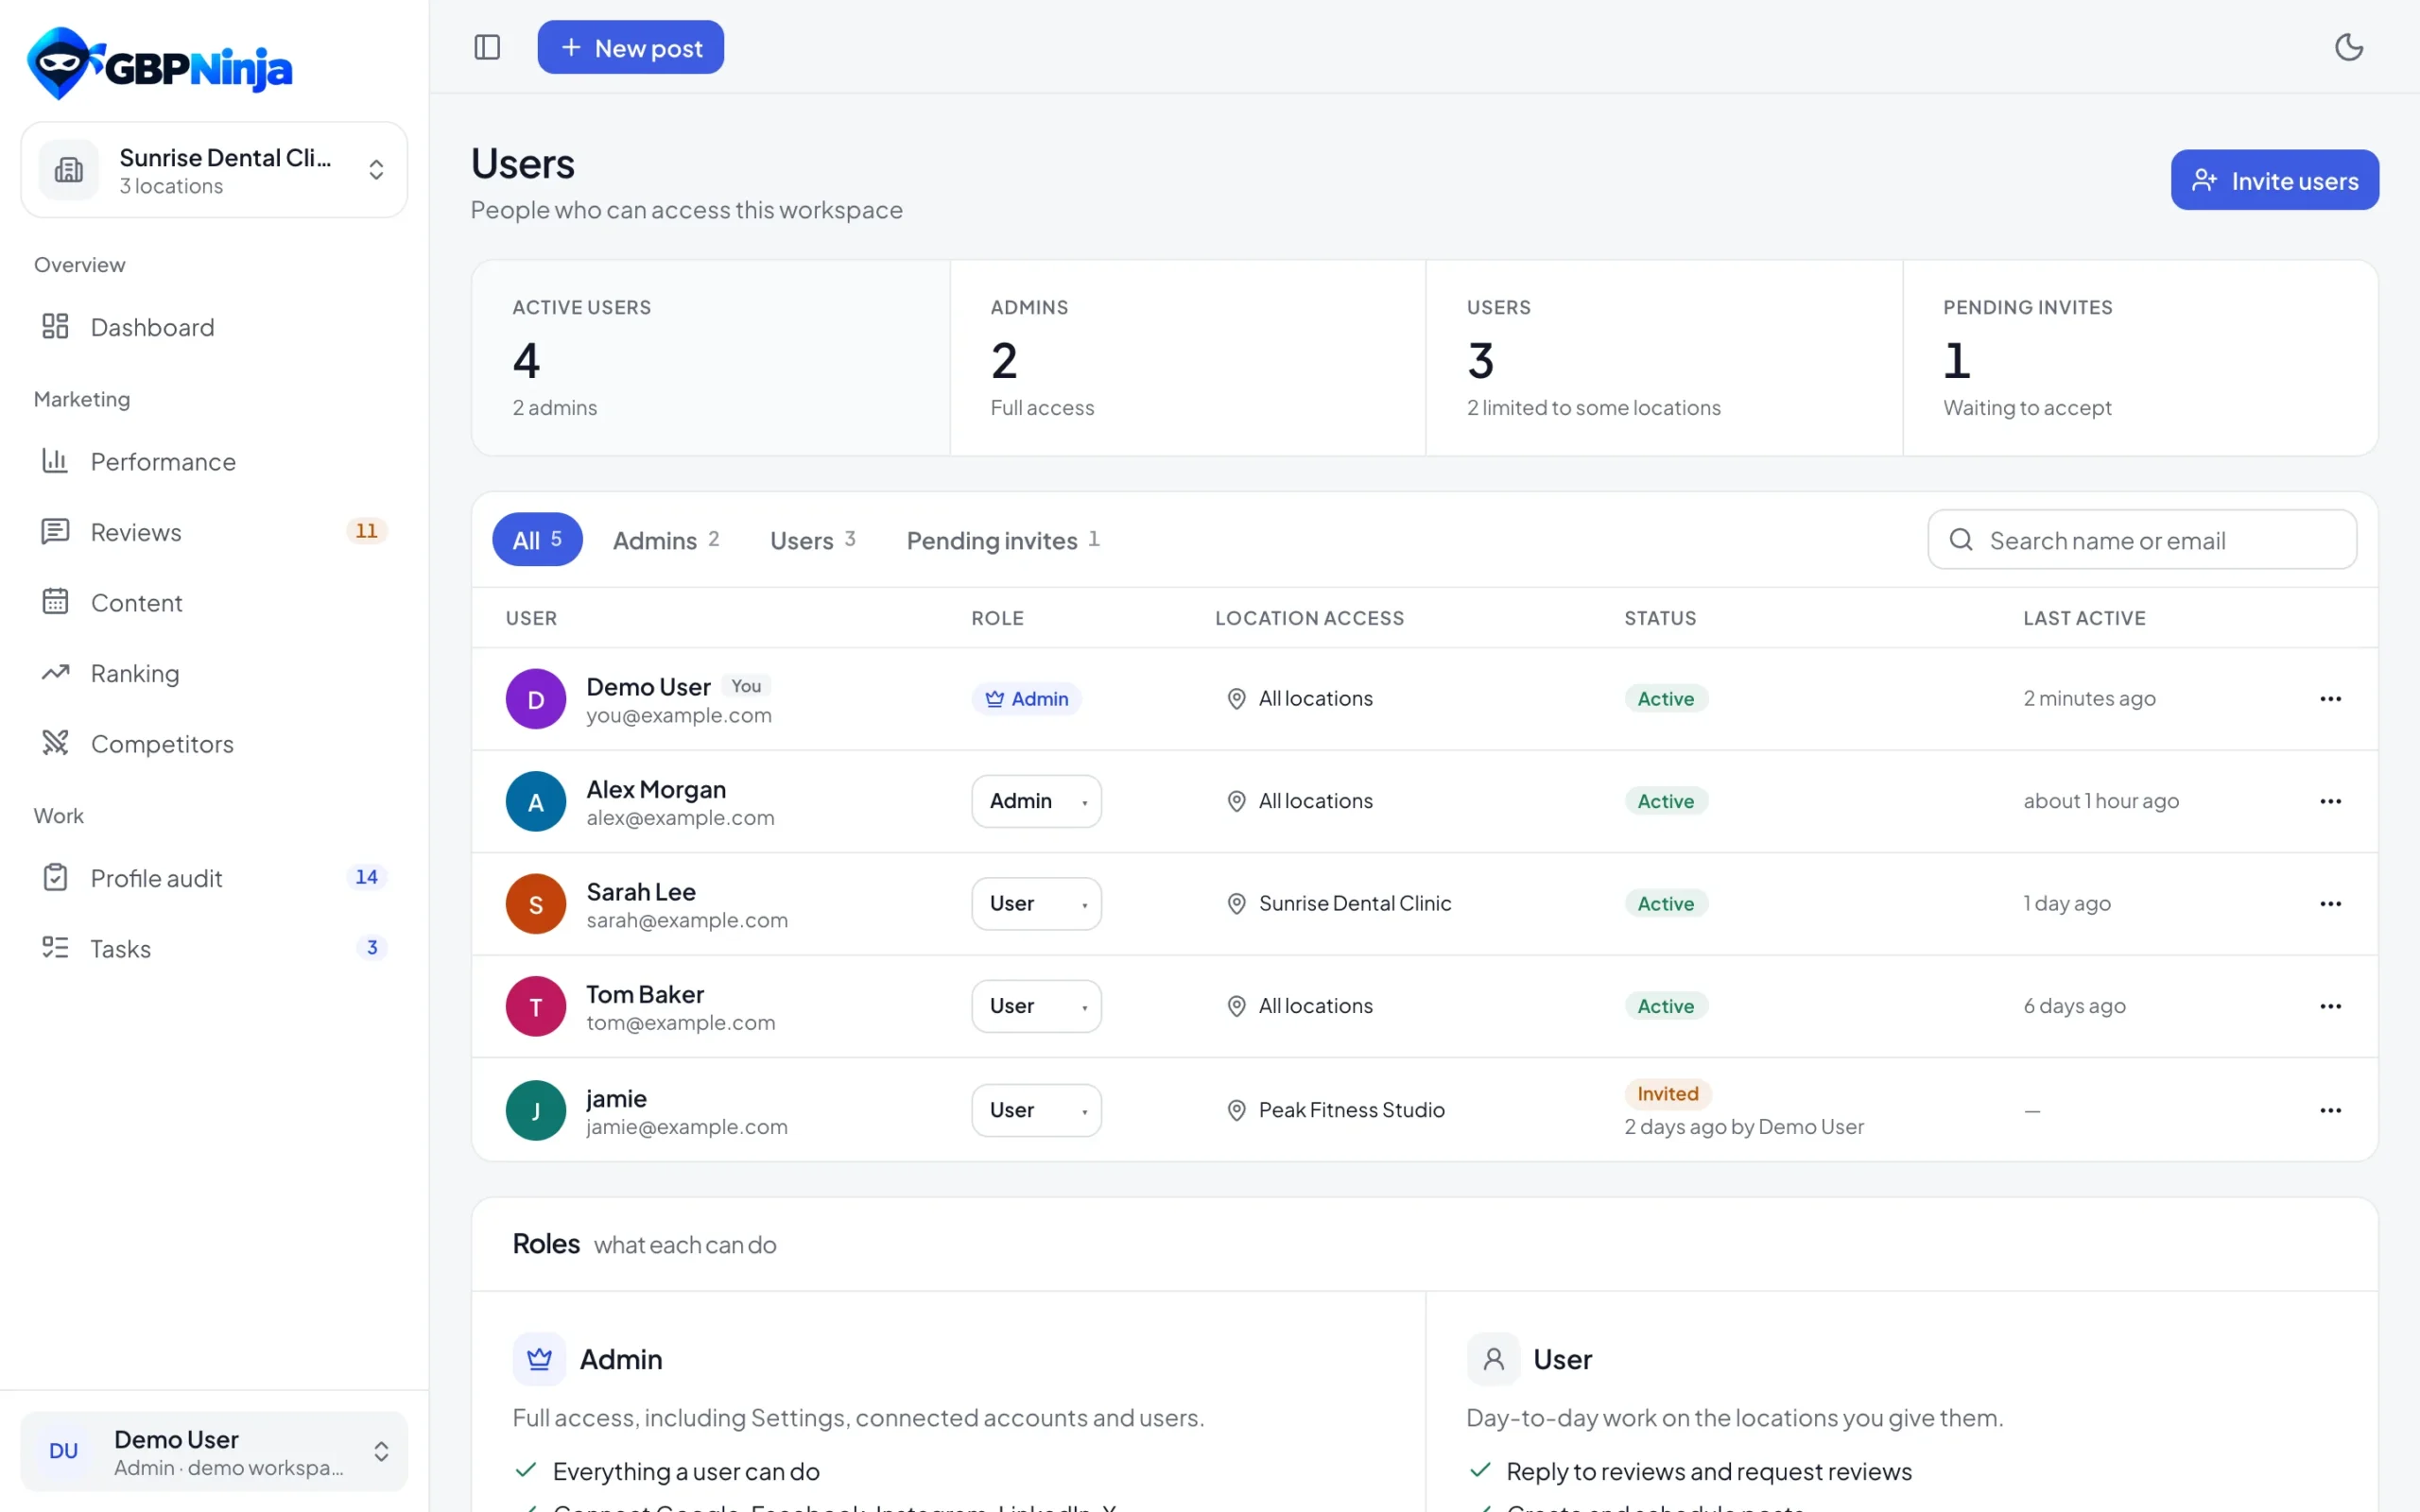Image resolution: width=2420 pixels, height=1512 pixels.
Task: Select the All users tab
Action: pos(537,540)
